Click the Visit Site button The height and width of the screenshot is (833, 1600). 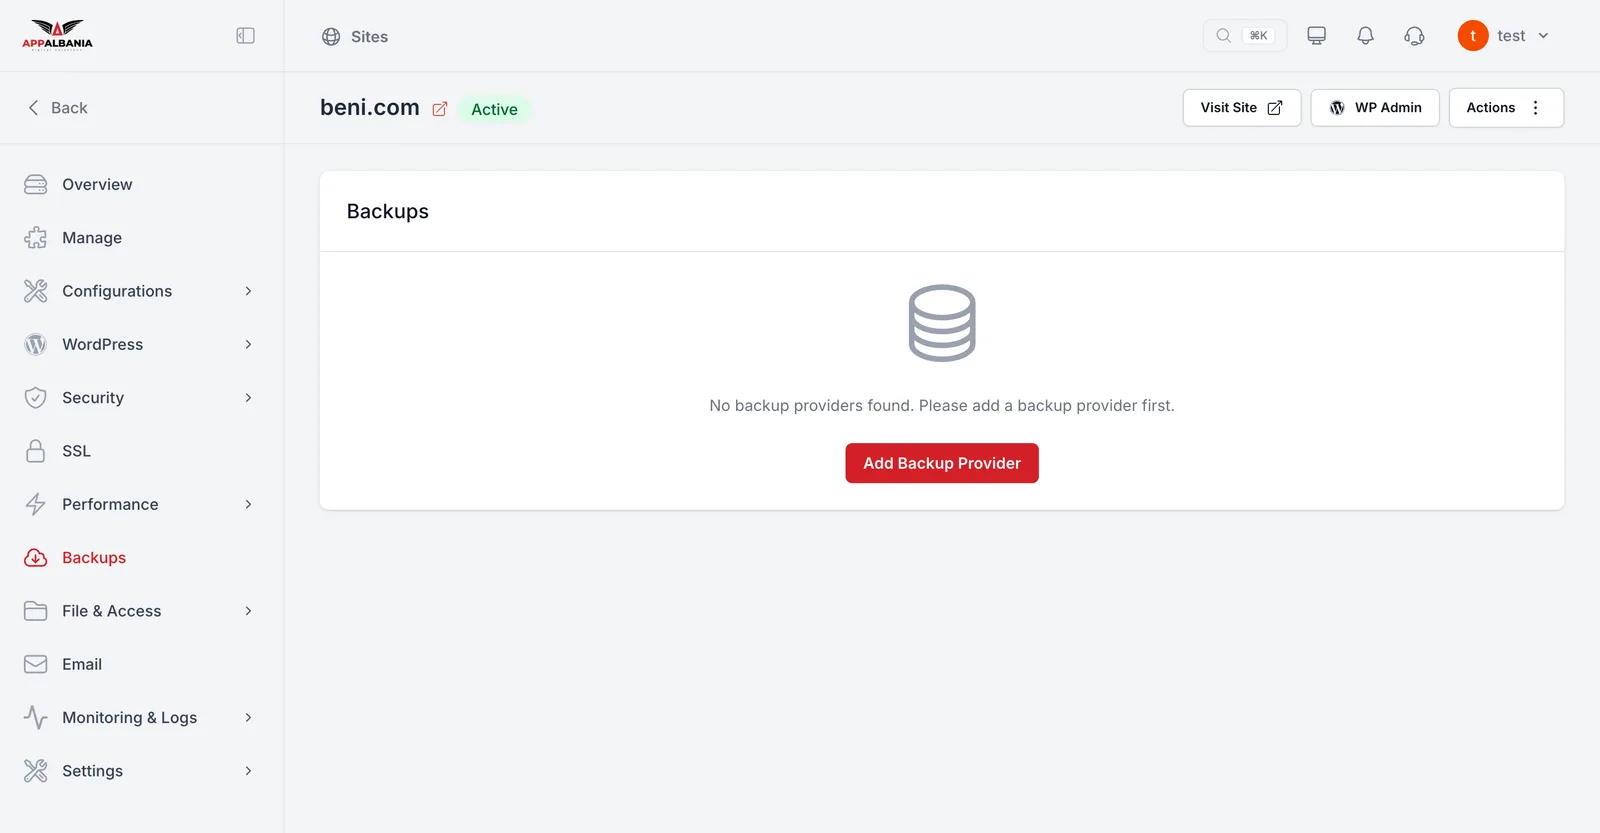(x=1242, y=108)
